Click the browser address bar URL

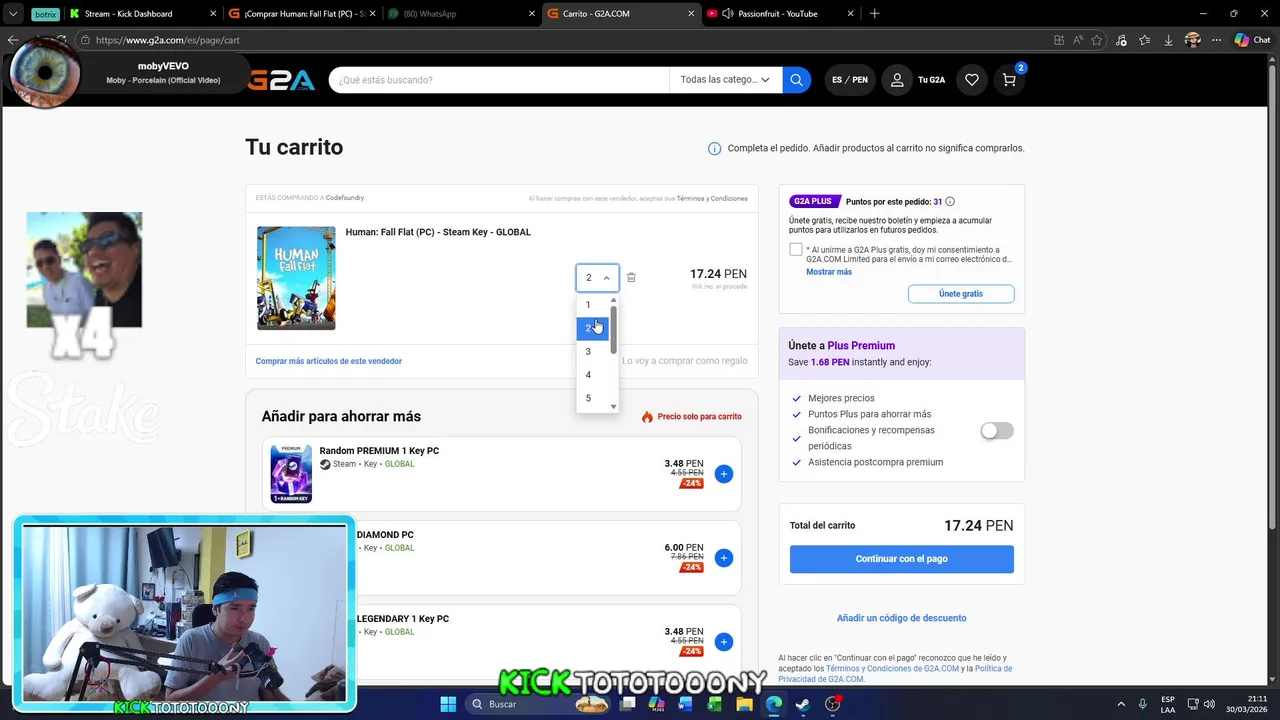pos(168,40)
